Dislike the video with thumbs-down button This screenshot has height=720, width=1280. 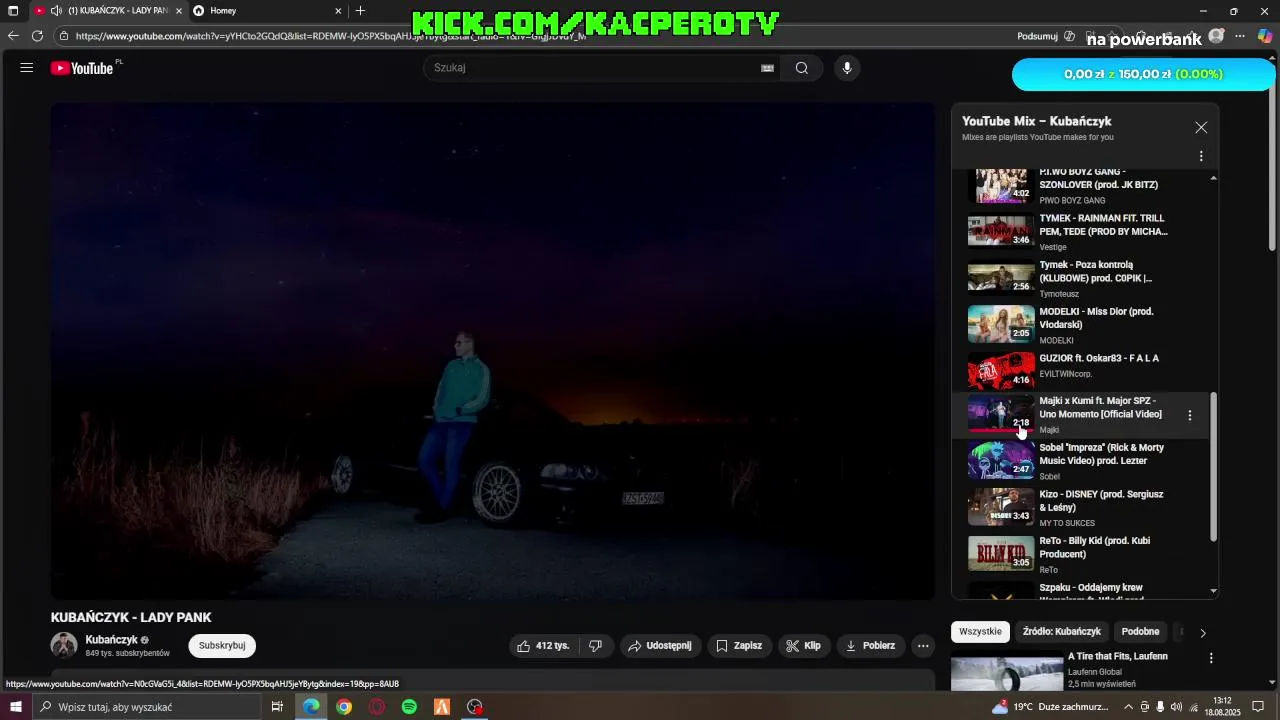[595, 646]
